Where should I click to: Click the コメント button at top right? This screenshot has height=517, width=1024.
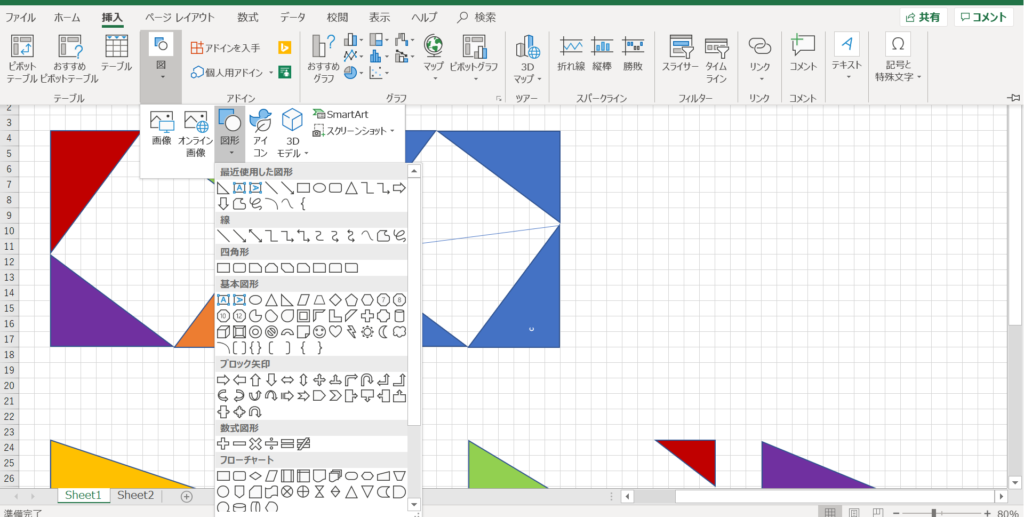(x=984, y=18)
